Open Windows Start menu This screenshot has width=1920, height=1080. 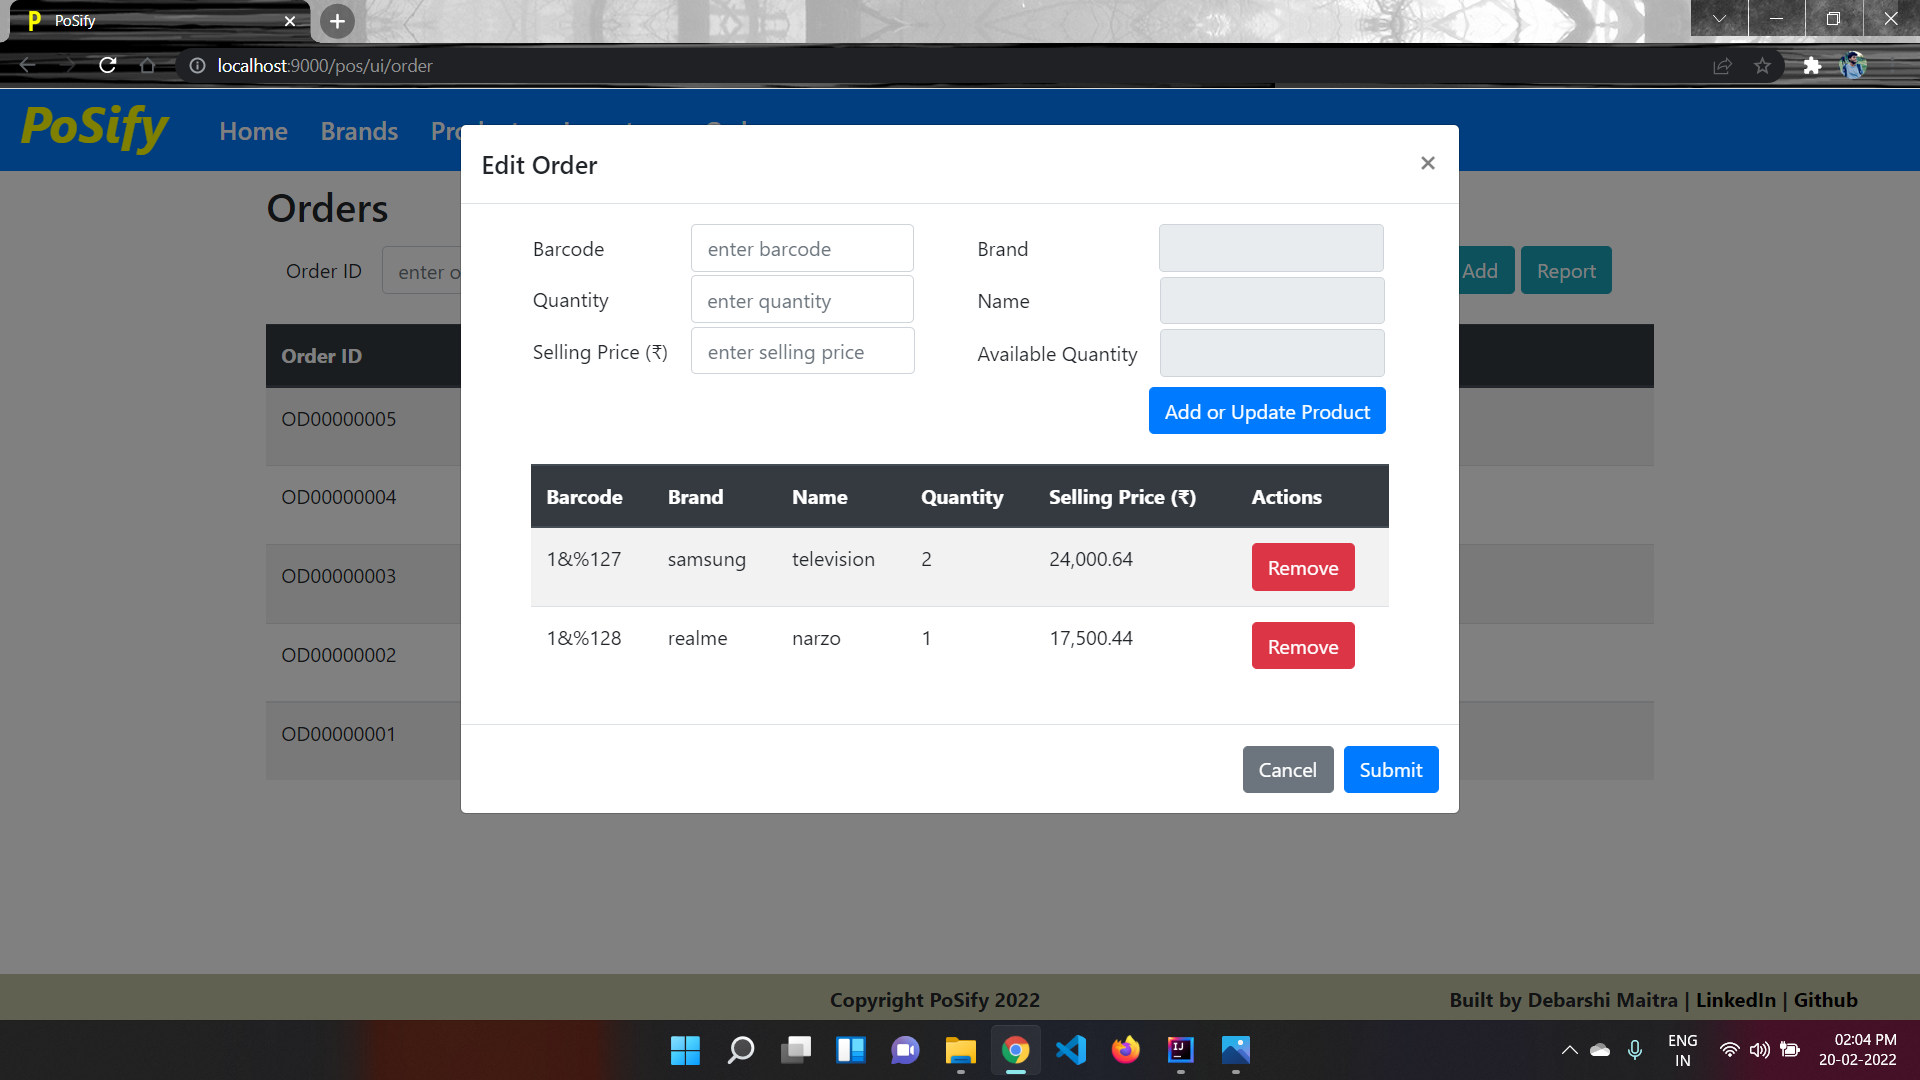685,1050
